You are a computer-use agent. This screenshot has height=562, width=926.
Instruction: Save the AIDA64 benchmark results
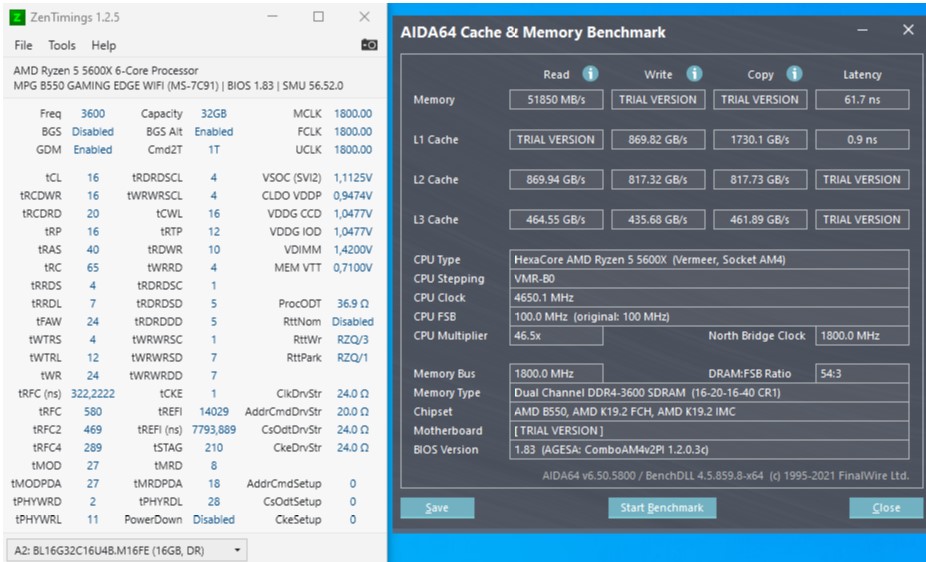pyautogui.click(x=437, y=508)
